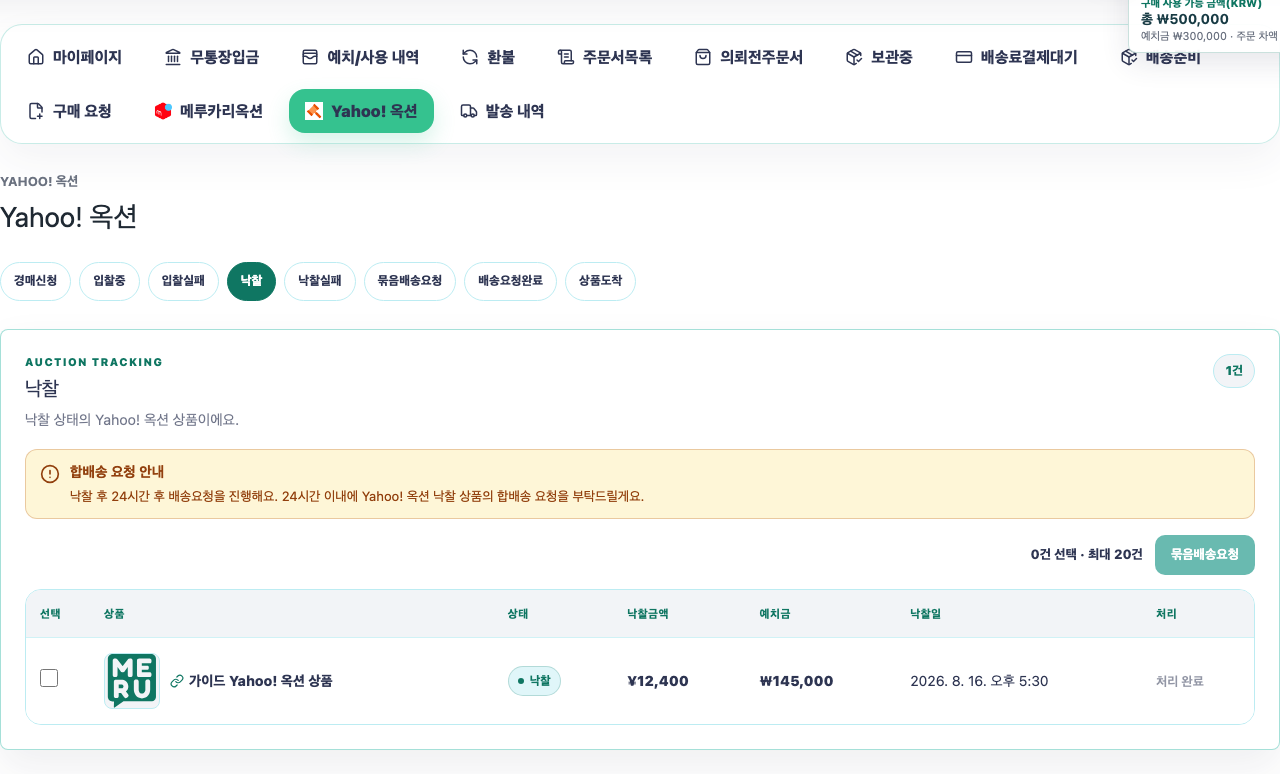Click 낙찰 상태의 Yahoo! 옥션 상품이에요 description
Screen dimensions: 1280x774
point(132,420)
